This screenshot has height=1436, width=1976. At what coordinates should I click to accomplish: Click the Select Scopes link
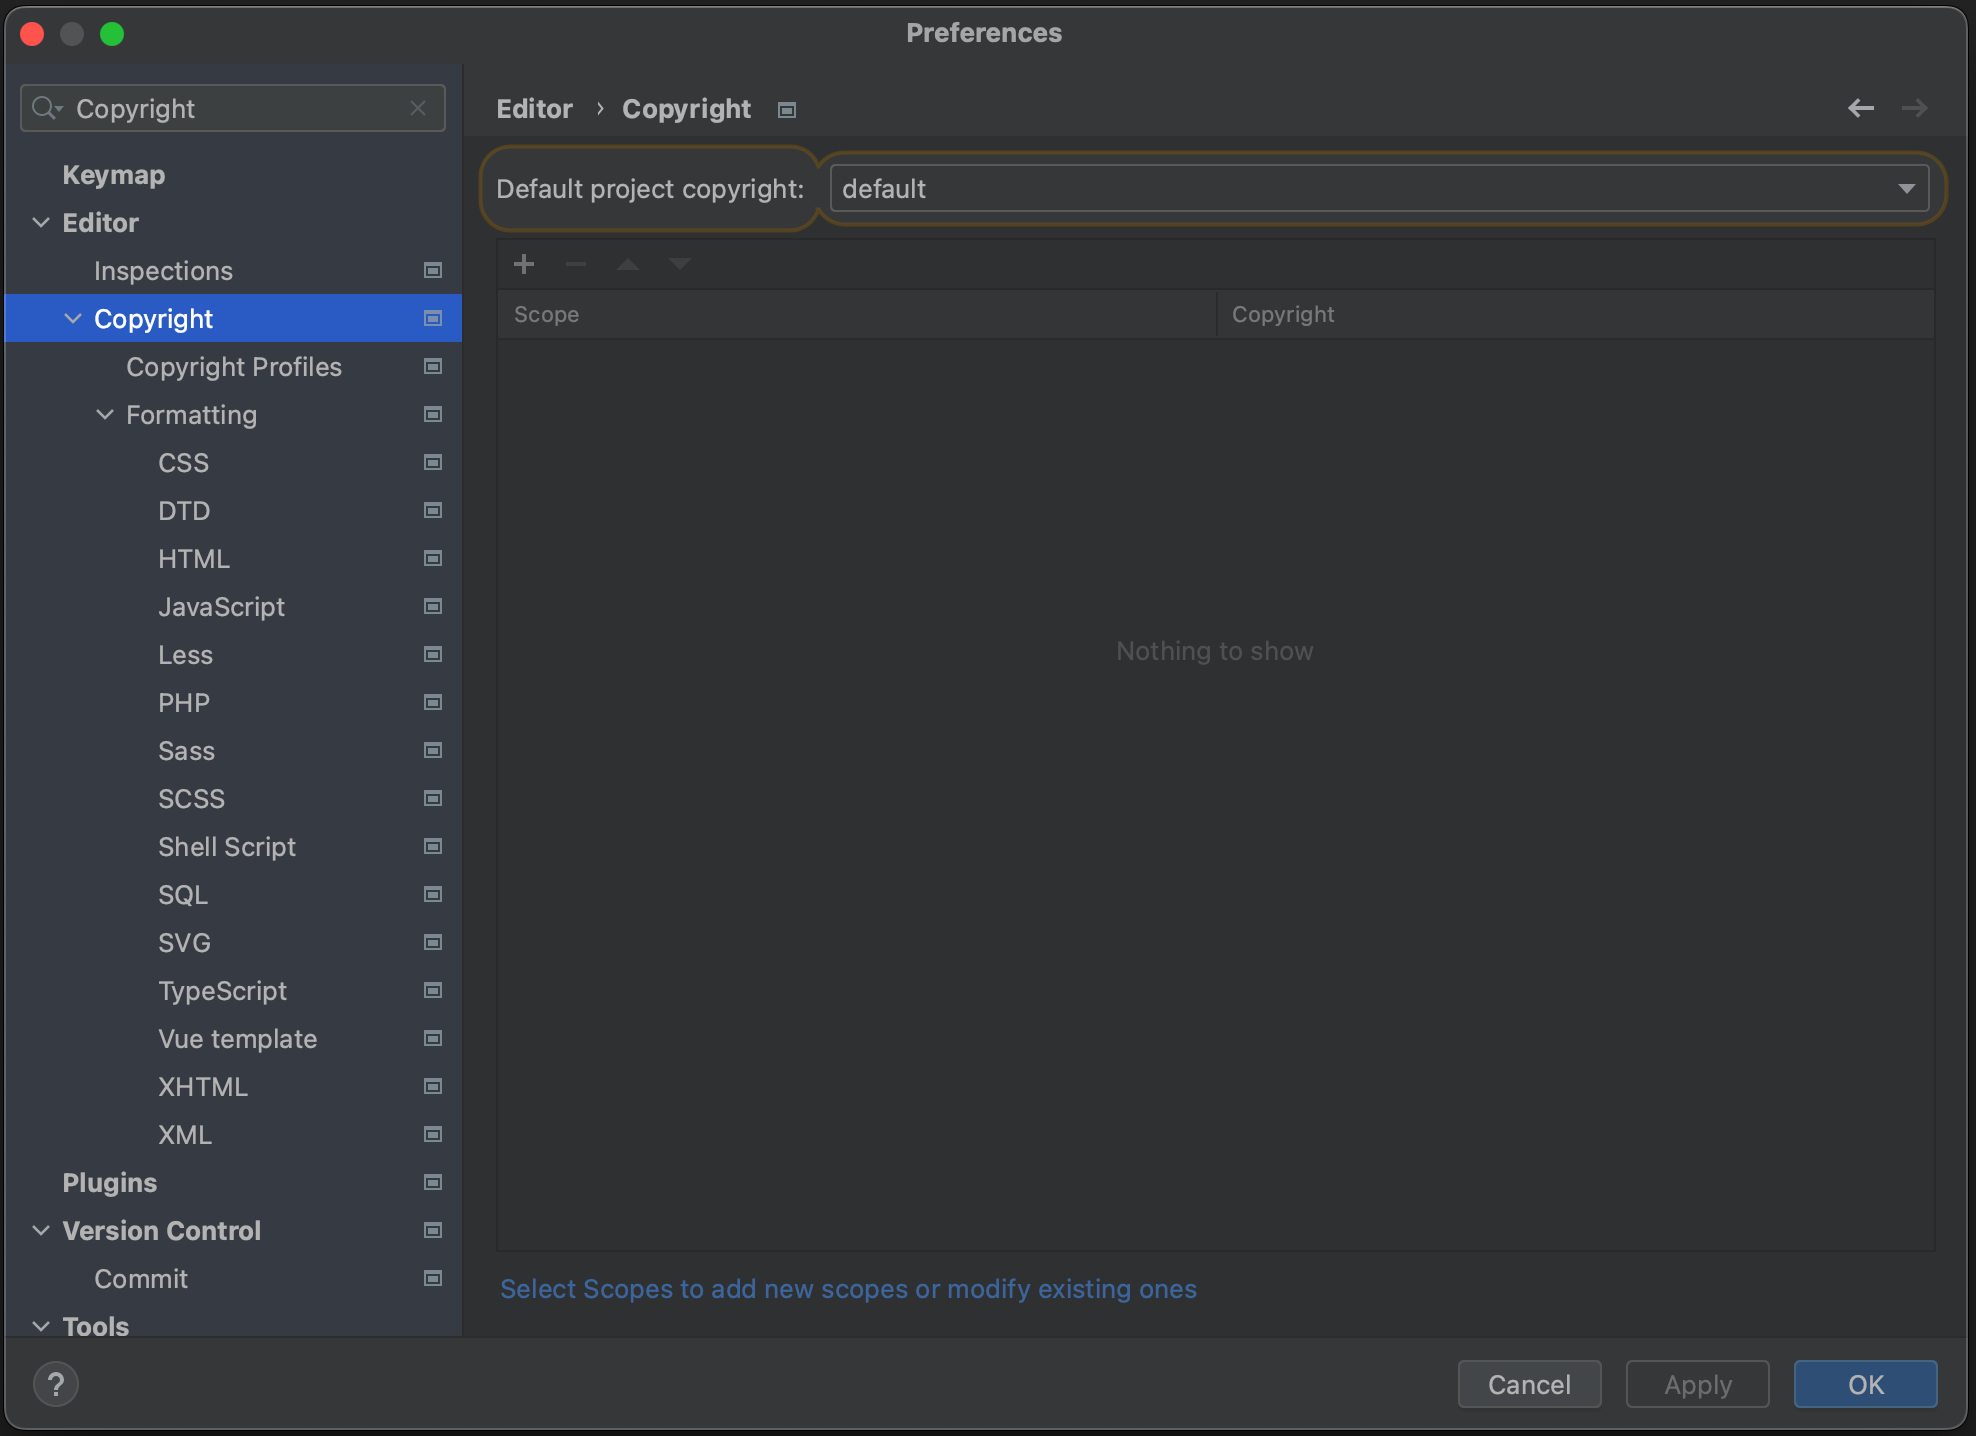coord(848,1289)
